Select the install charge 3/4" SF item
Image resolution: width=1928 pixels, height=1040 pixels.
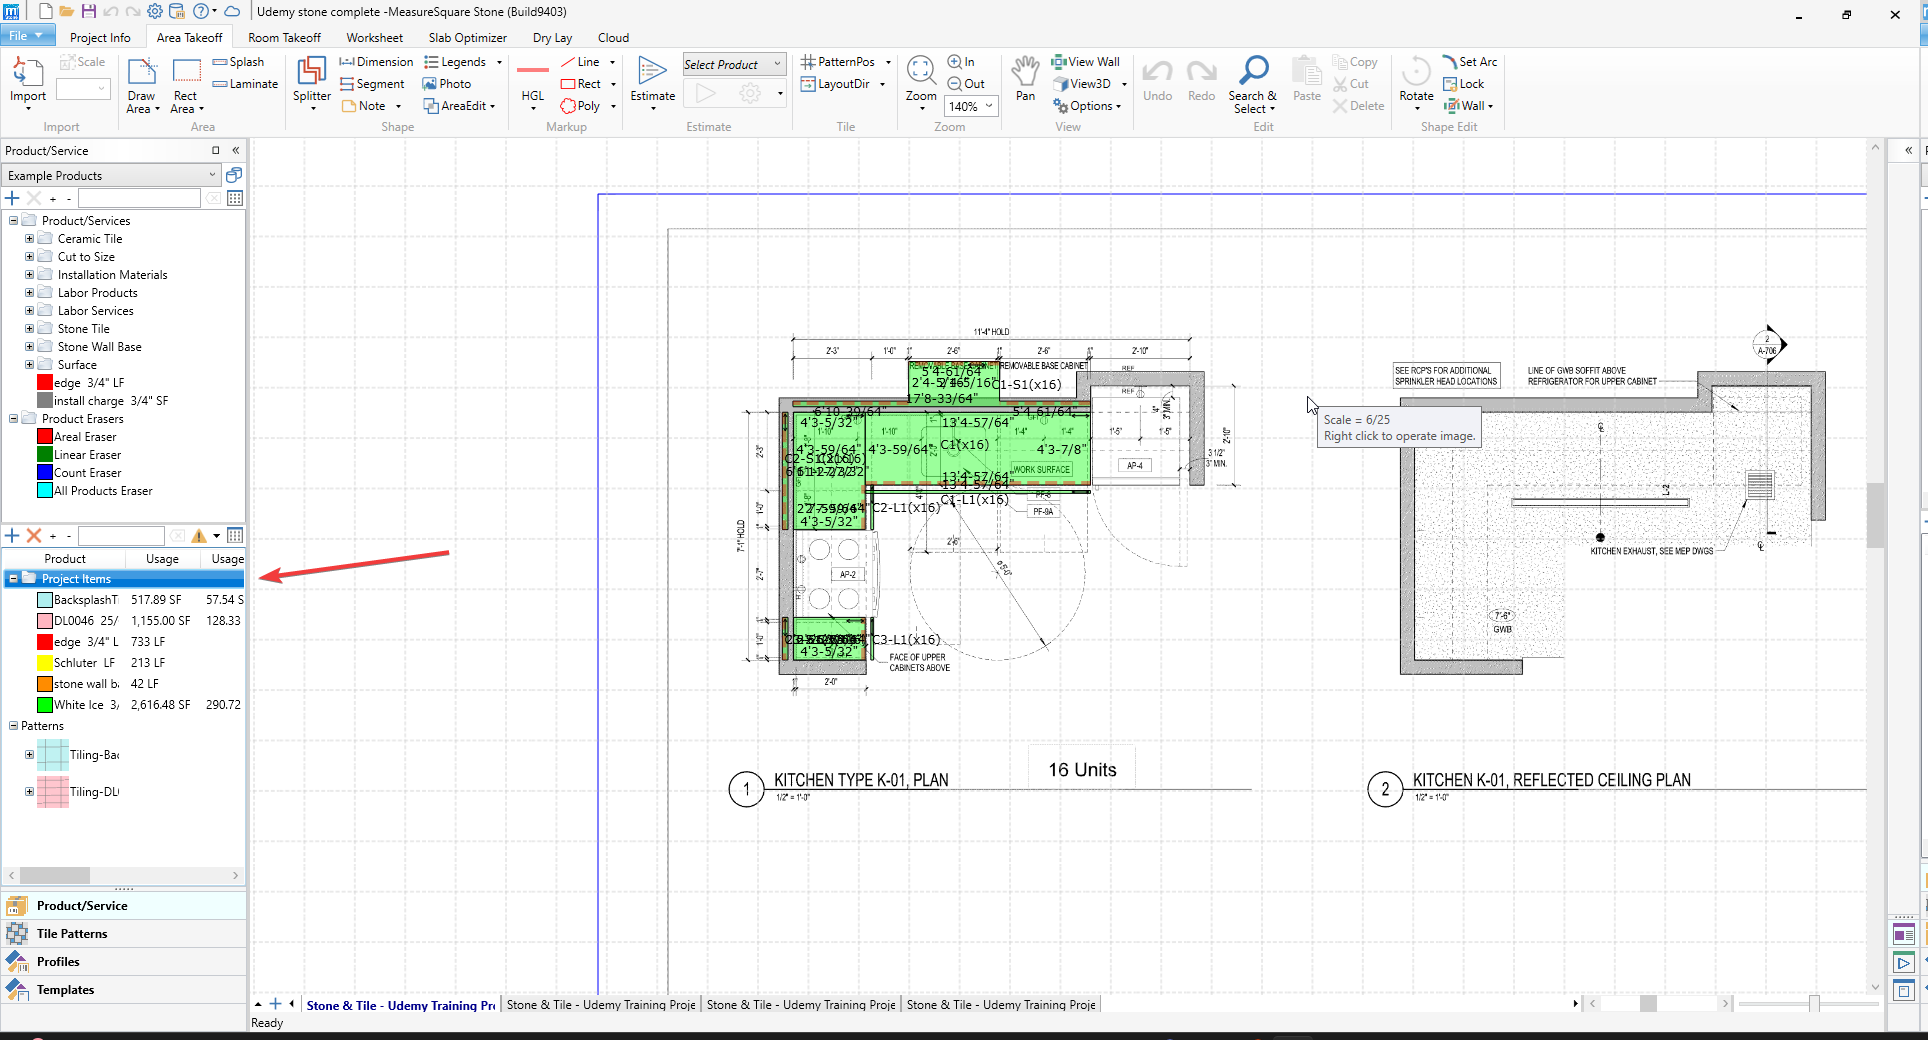pyautogui.click(x=102, y=401)
